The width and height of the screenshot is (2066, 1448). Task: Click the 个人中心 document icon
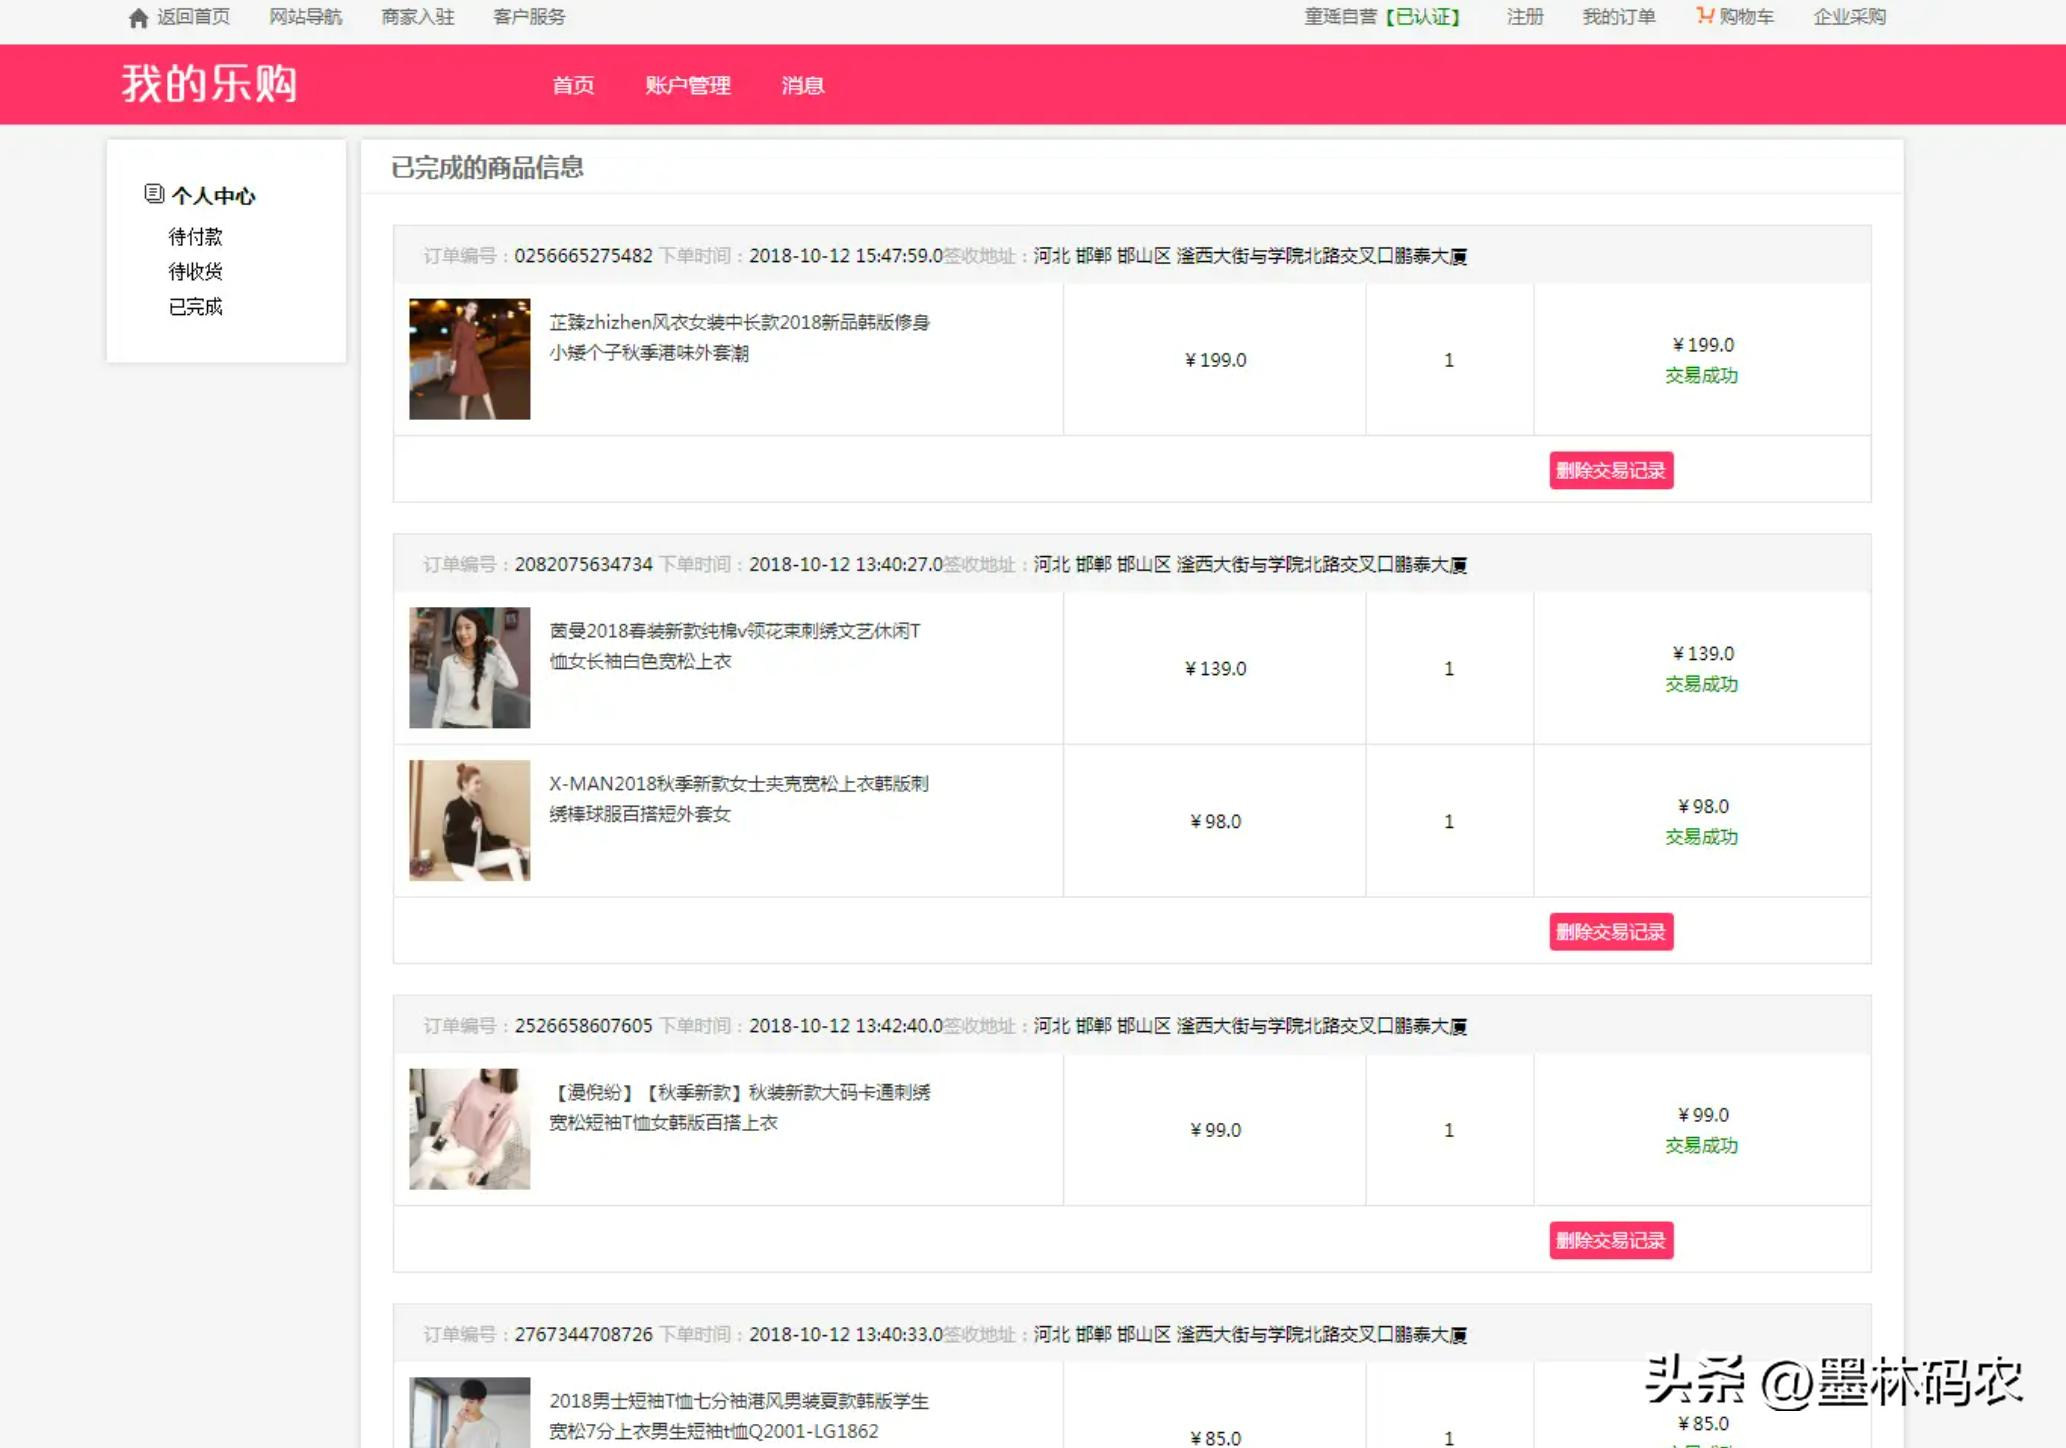click(x=153, y=194)
